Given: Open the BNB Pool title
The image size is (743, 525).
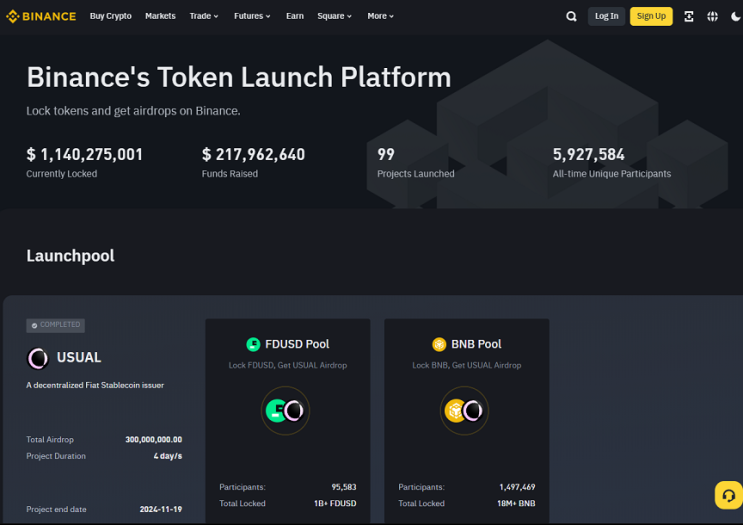Looking at the screenshot, I should pyautogui.click(x=476, y=344).
